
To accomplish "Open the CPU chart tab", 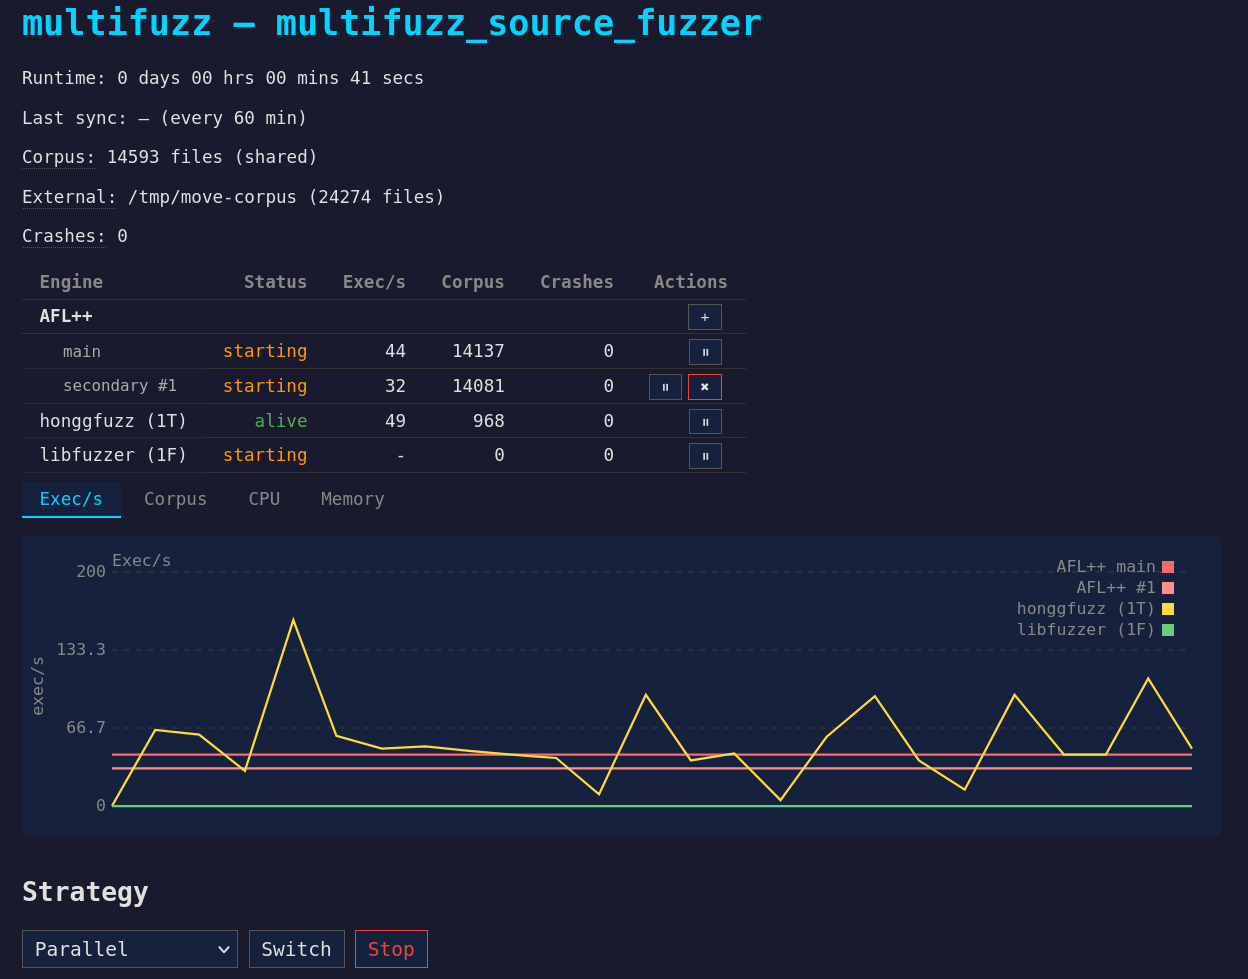I will [x=264, y=498].
